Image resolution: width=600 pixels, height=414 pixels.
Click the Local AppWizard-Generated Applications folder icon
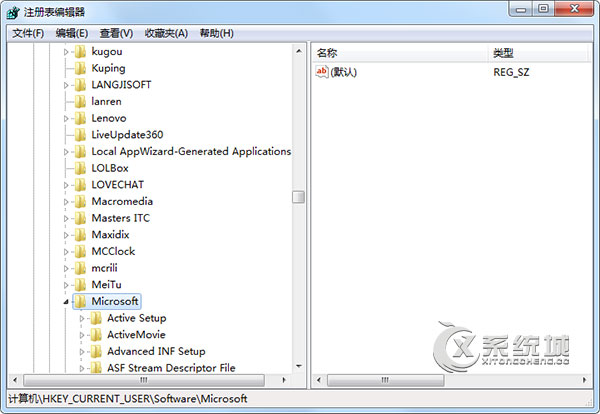tap(80, 152)
